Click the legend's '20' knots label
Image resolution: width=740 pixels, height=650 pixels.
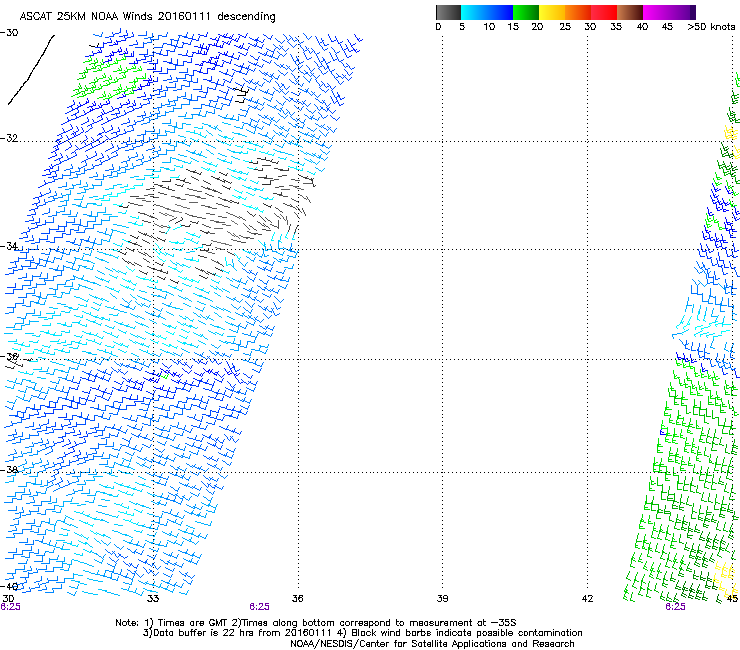tap(537, 26)
